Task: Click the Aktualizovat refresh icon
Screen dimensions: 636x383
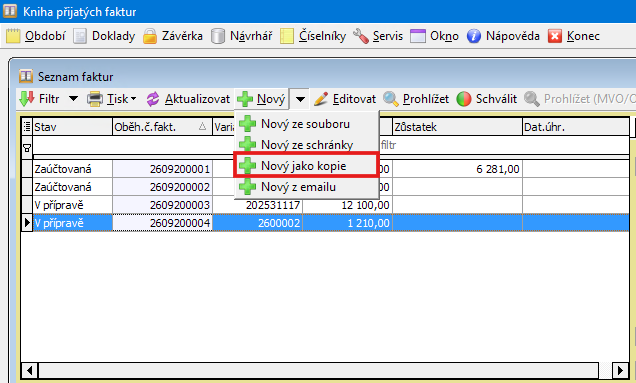Action: pyautogui.click(x=153, y=99)
